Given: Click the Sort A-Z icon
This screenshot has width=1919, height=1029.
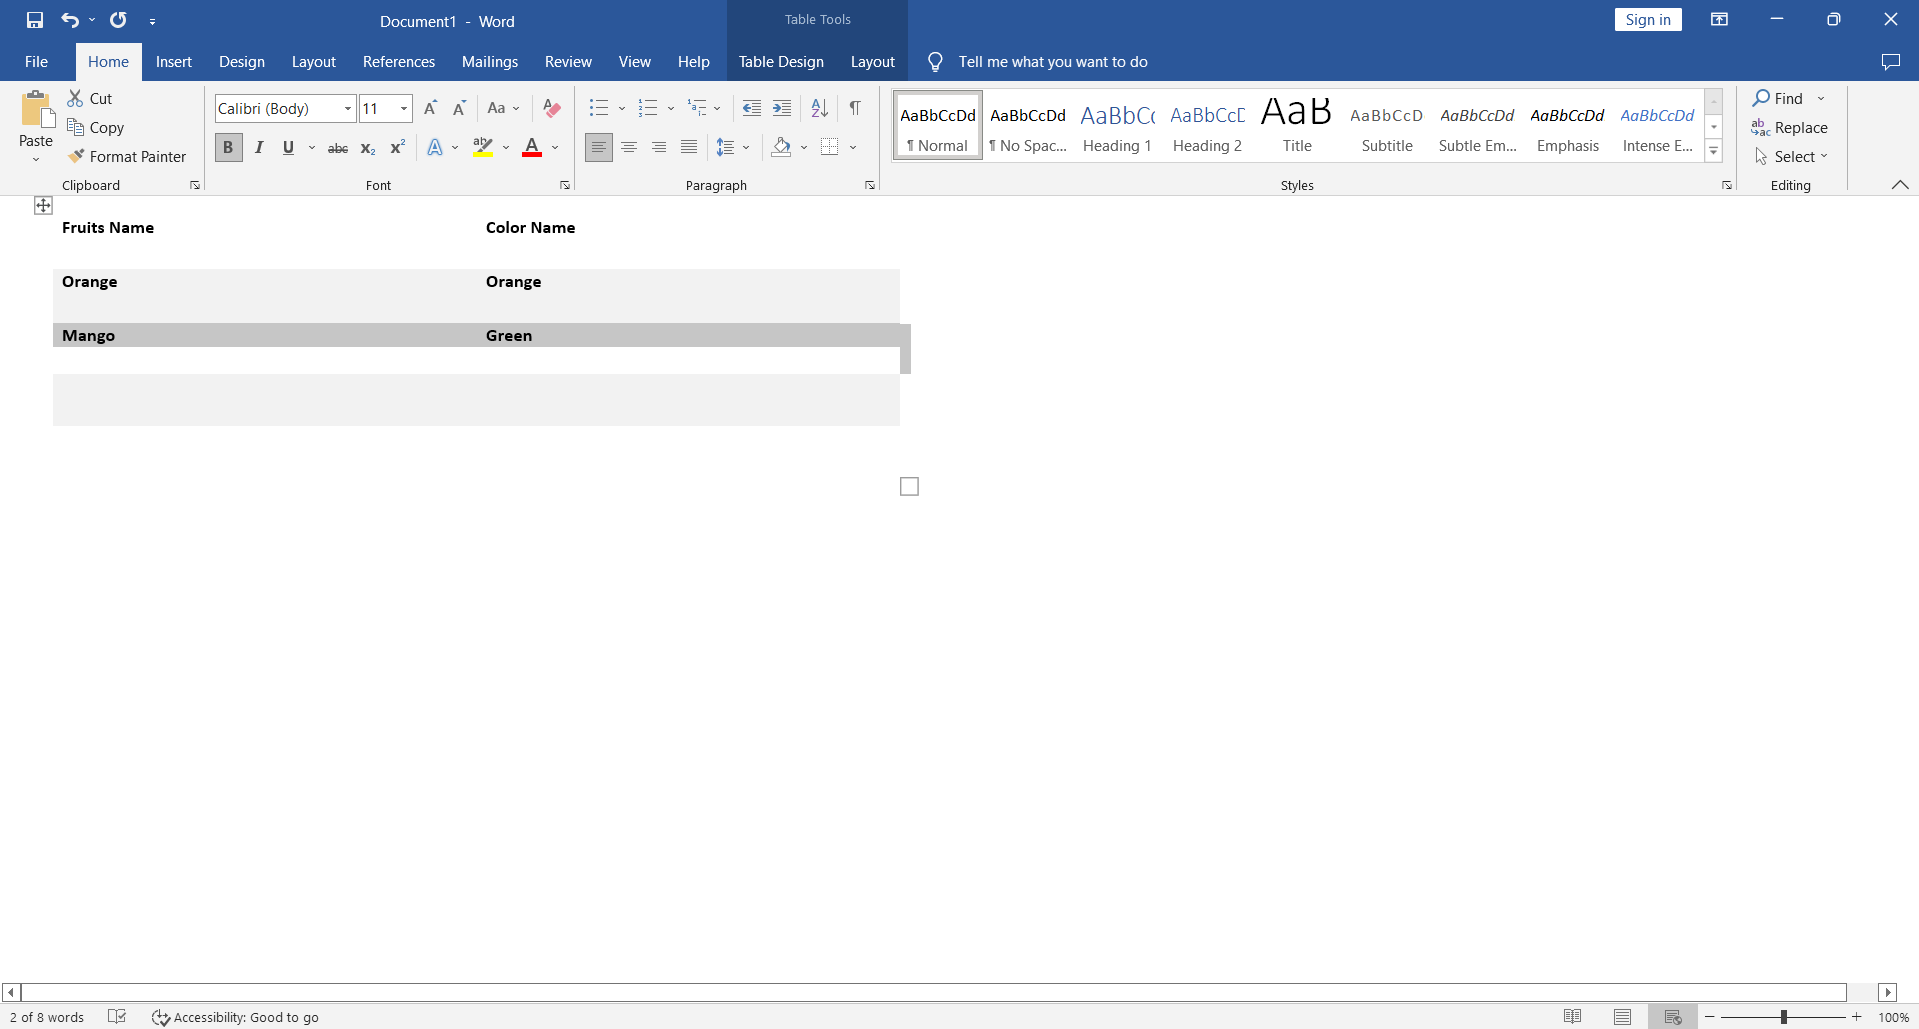Looking at the screenshot, I should [819, 108].
